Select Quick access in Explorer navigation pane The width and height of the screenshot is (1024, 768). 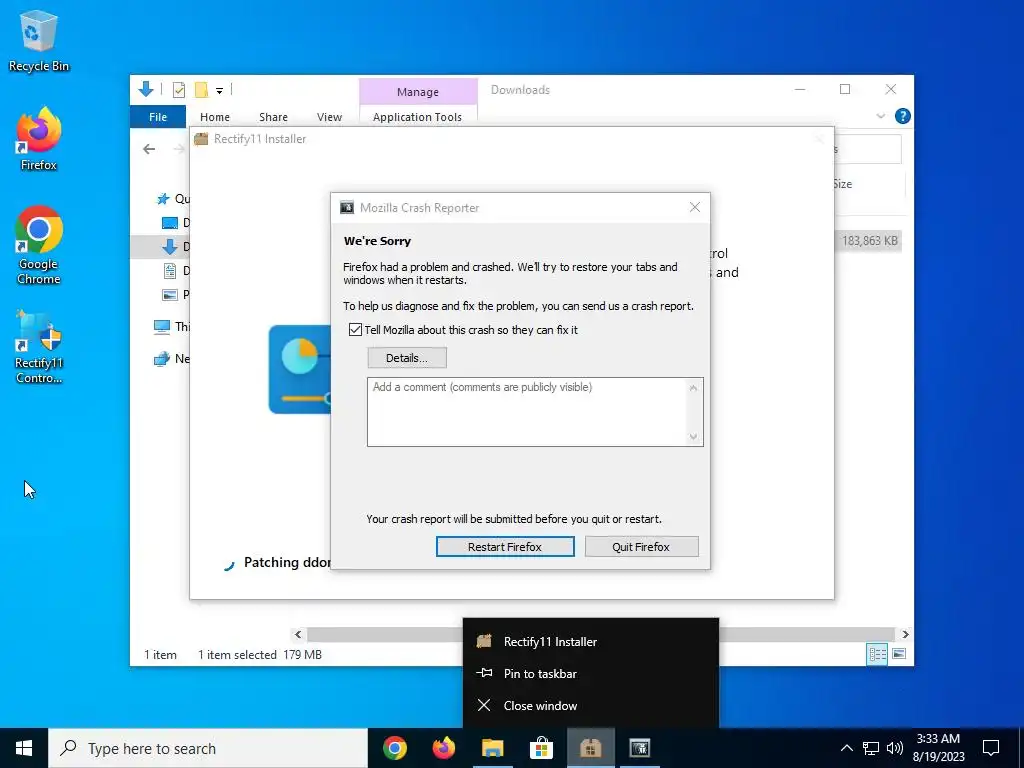(x=173, y=199)
